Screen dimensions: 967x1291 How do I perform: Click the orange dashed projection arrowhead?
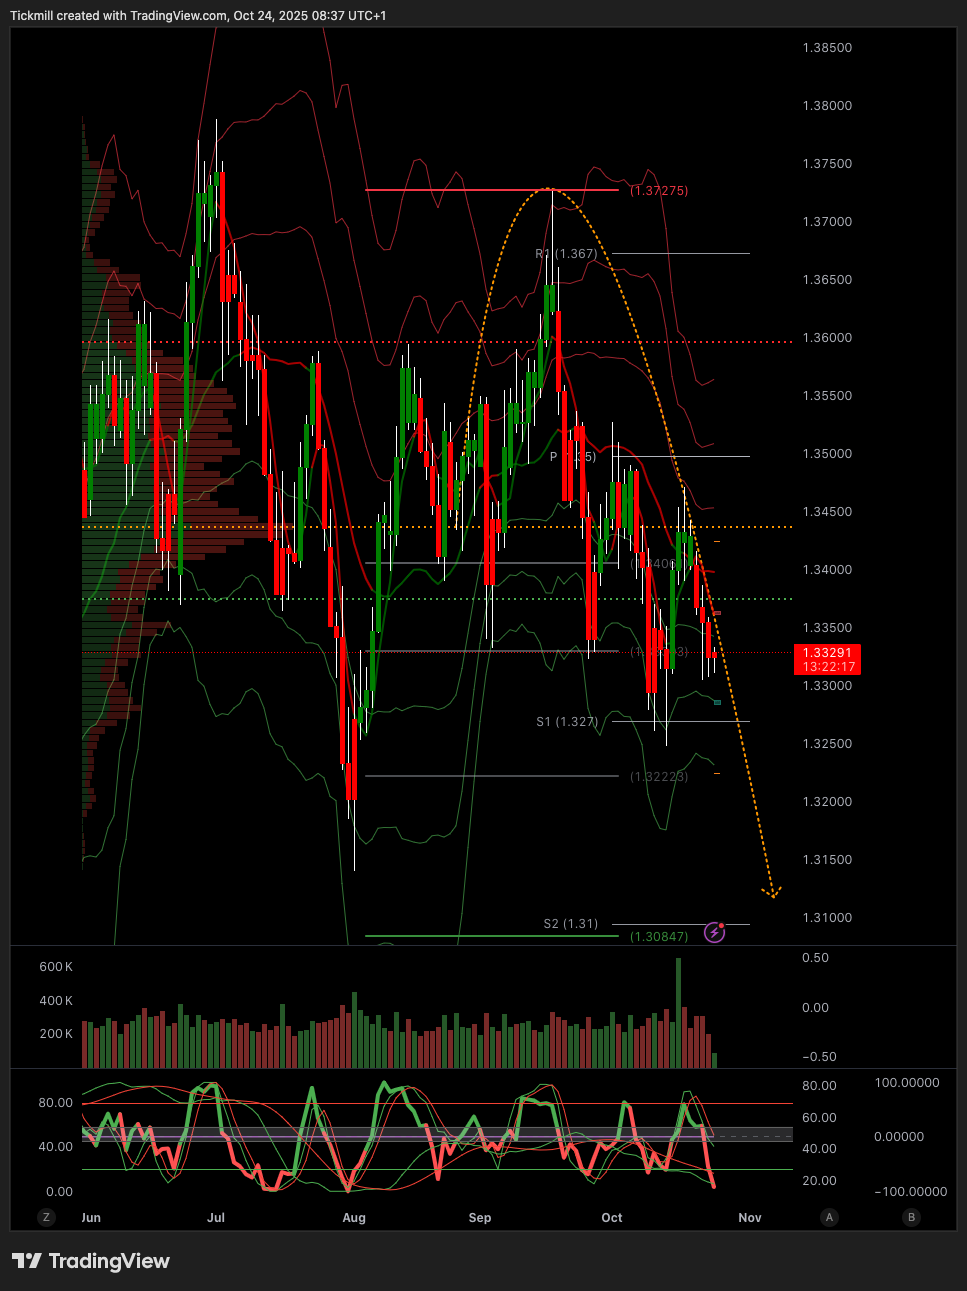click(x=772, y=891)
